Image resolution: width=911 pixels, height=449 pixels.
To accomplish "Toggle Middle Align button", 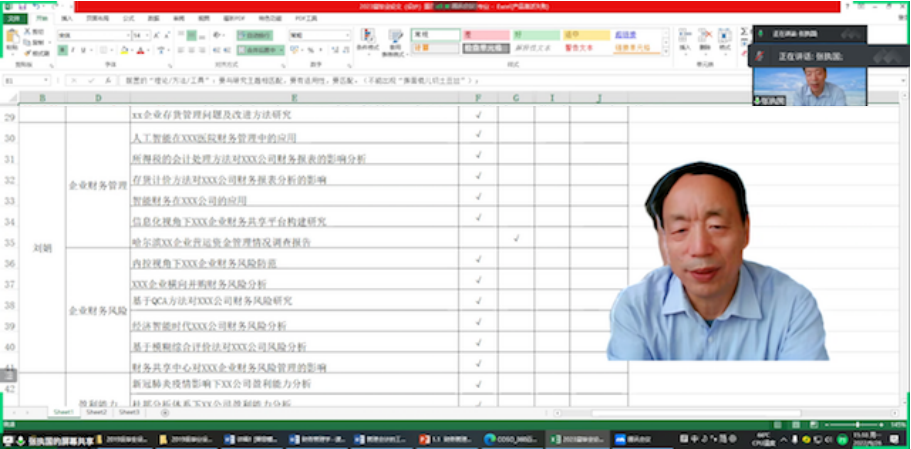I will tap(192, 35).
